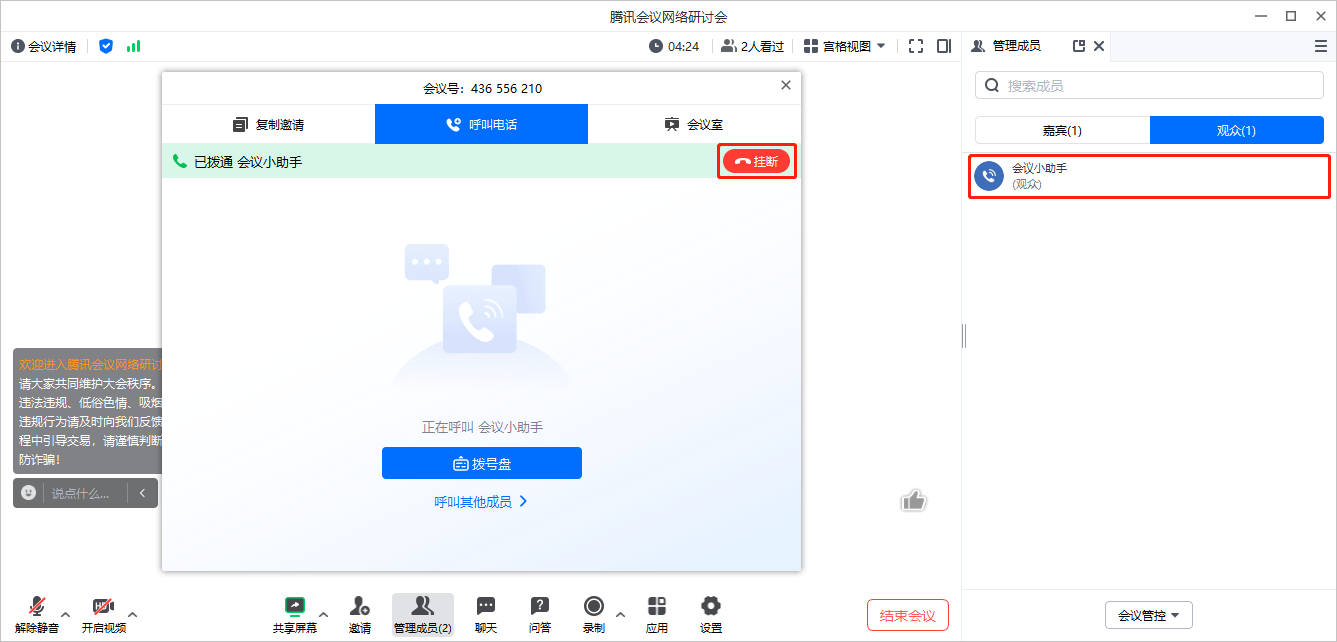The height and width of the screenshot is (642, 1337).
Task: Open the chat emoji picker
Action: tap(29, 493)
